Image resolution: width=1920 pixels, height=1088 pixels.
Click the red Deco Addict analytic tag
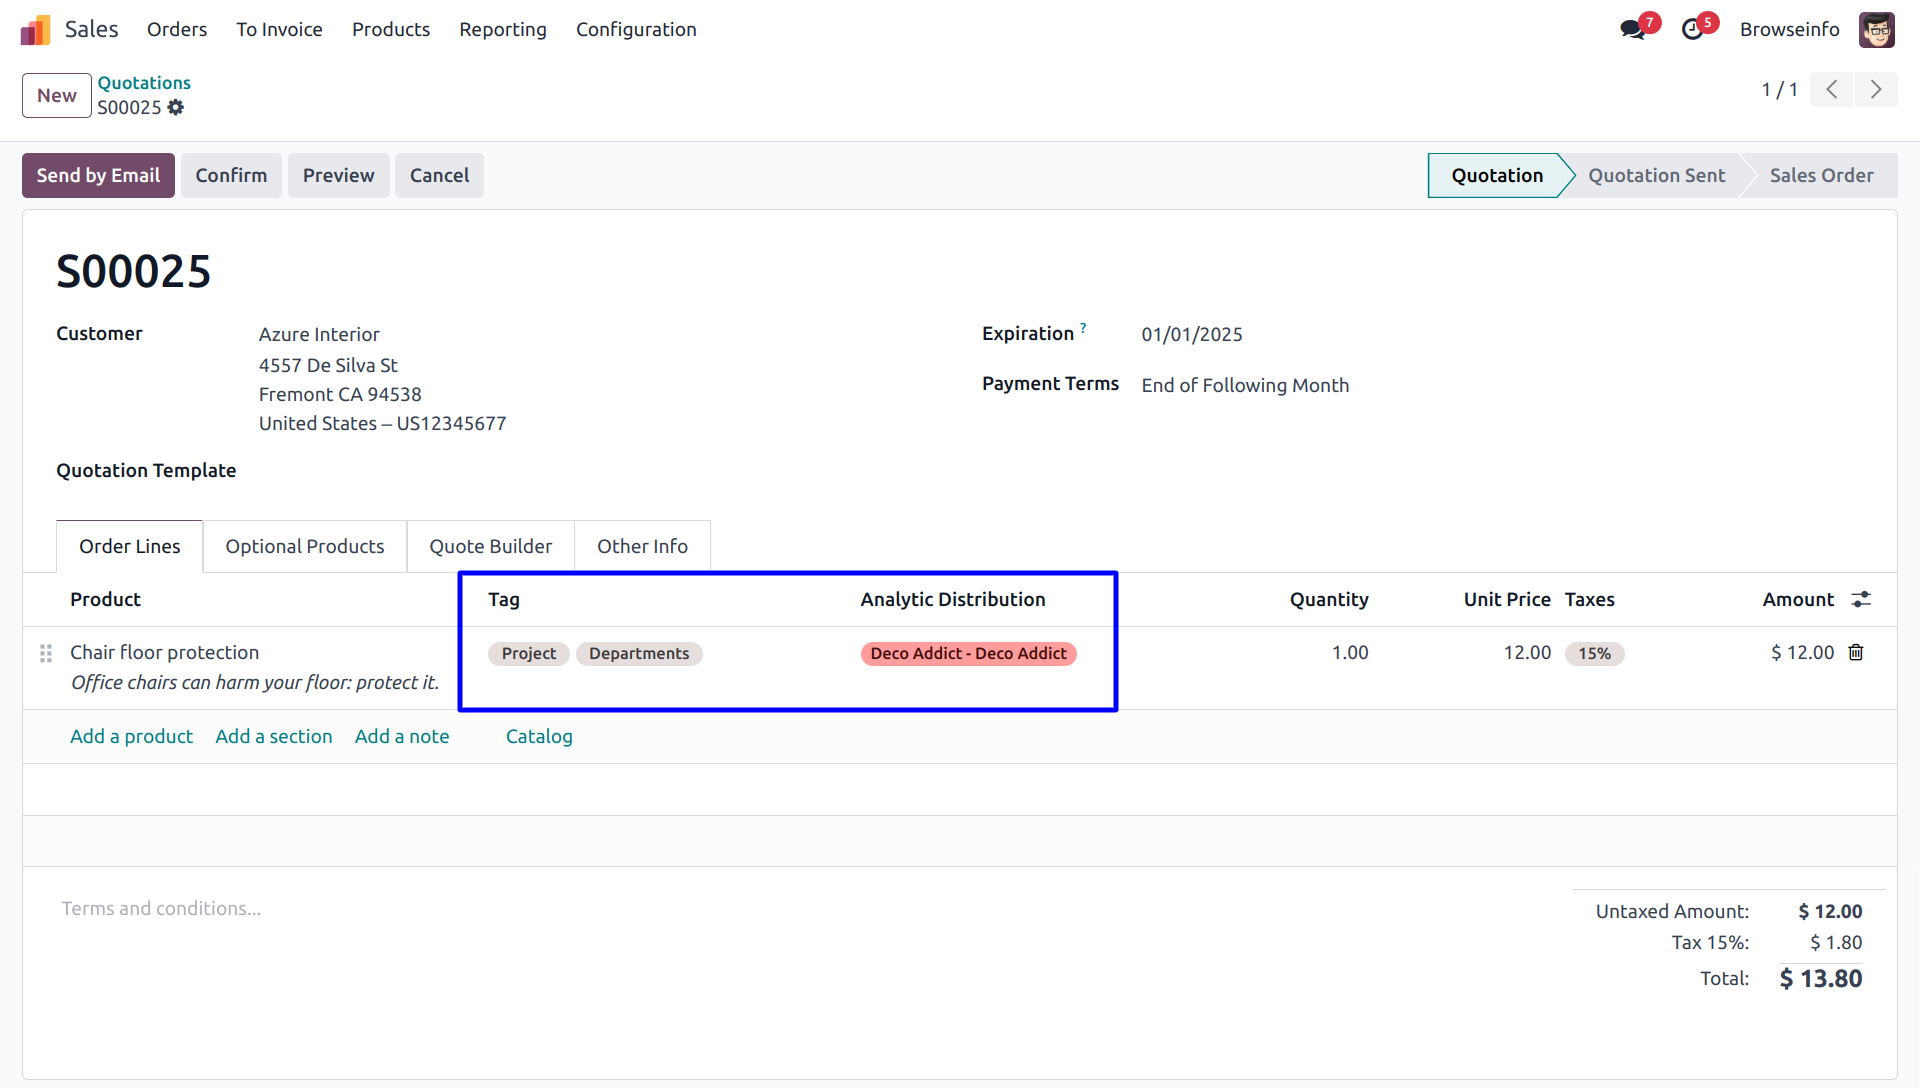[968, 654]
